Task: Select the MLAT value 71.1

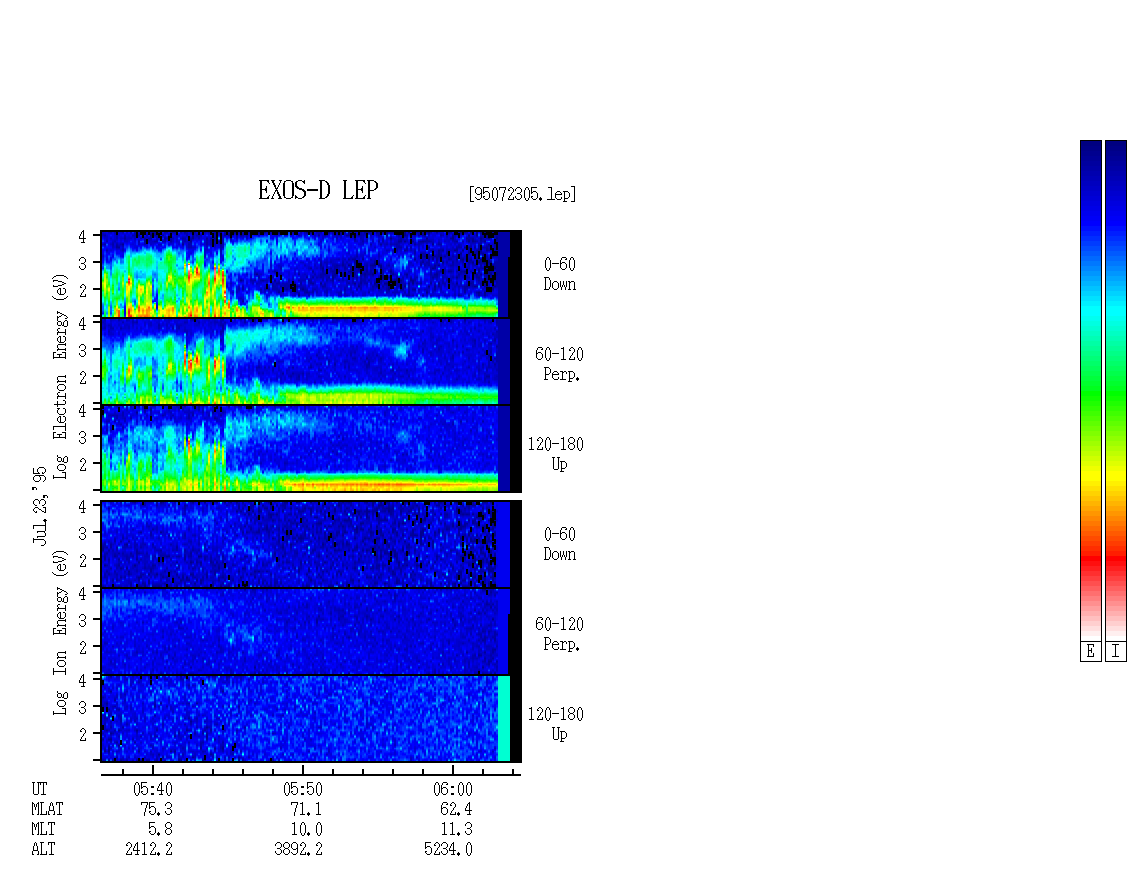Action: pos(307,809)
